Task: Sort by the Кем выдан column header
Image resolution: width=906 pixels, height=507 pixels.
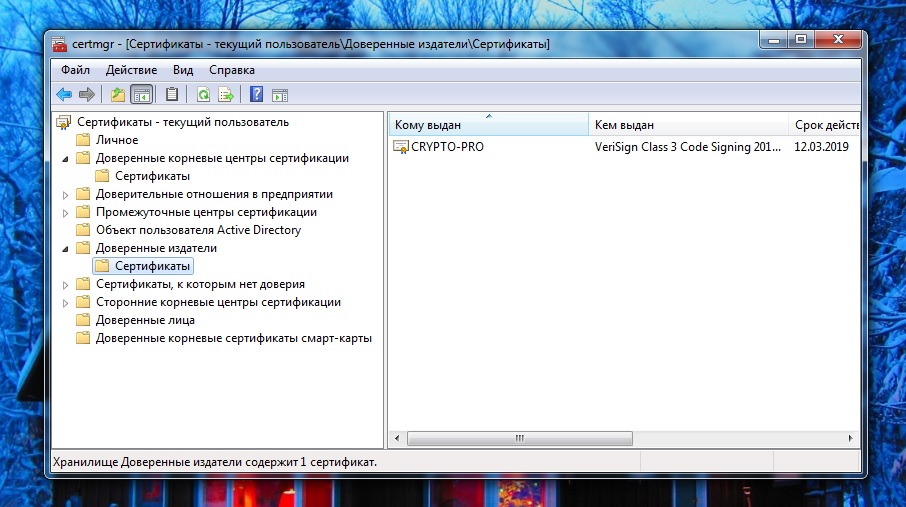Action: pyautogui.click(x=687, y=125)
